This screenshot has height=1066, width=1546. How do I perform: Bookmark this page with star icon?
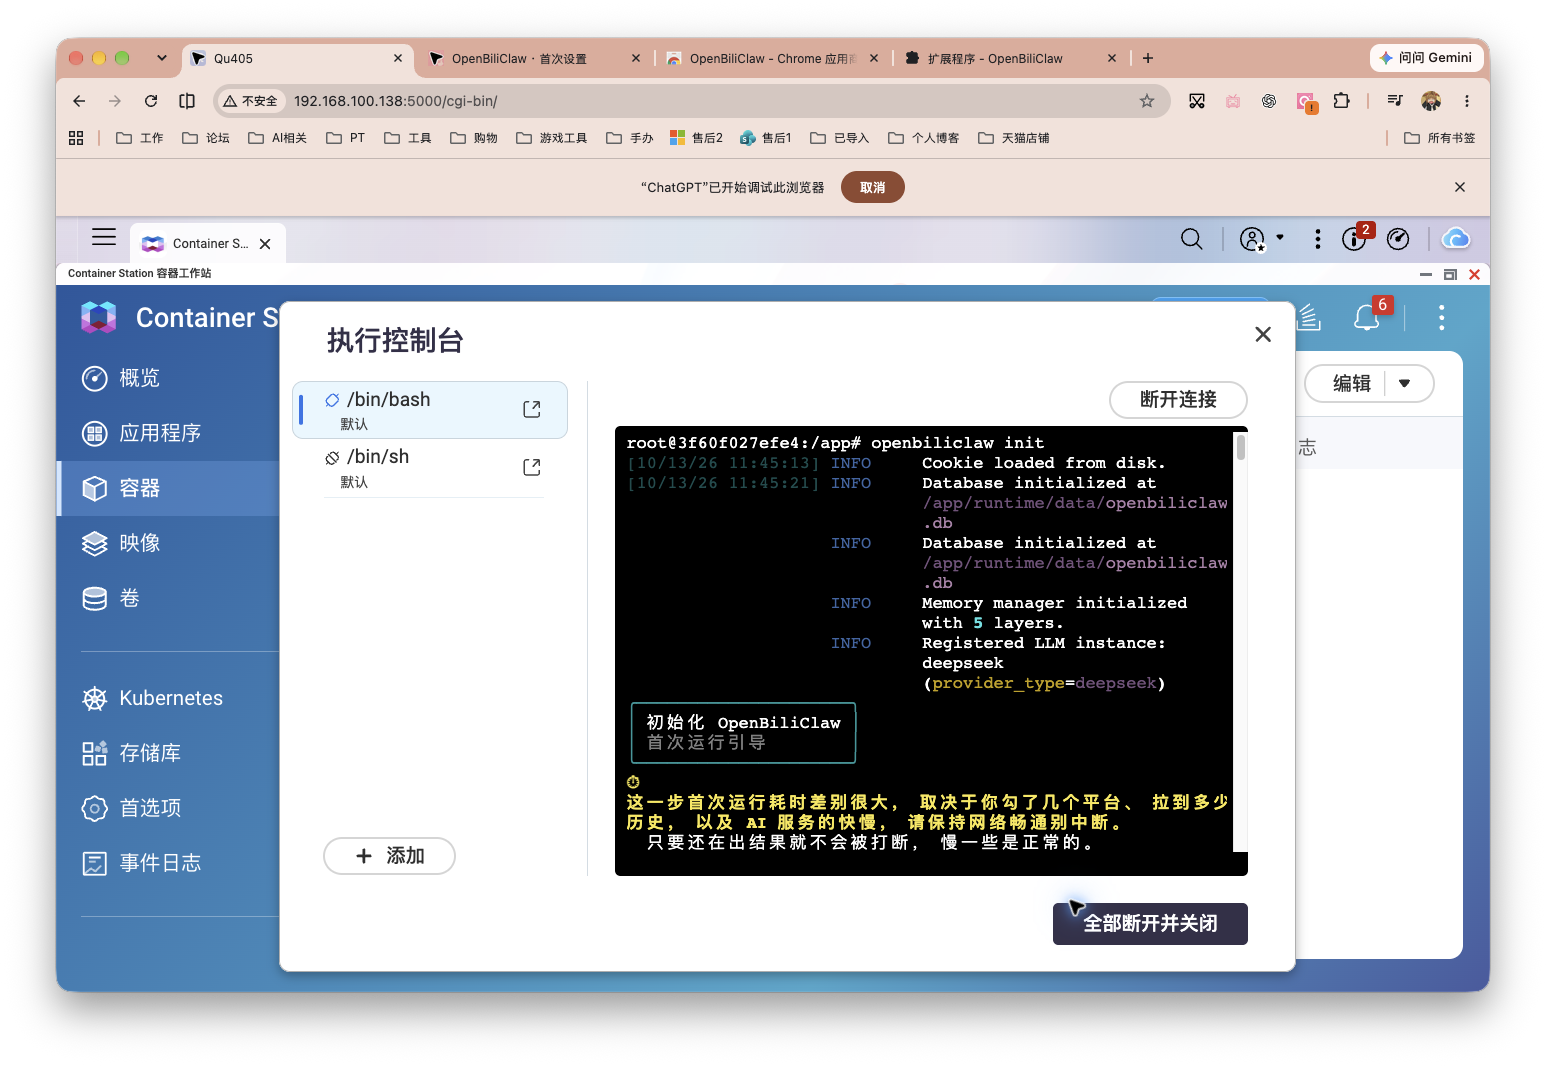pyautogui.click(x=1147, y=101)
